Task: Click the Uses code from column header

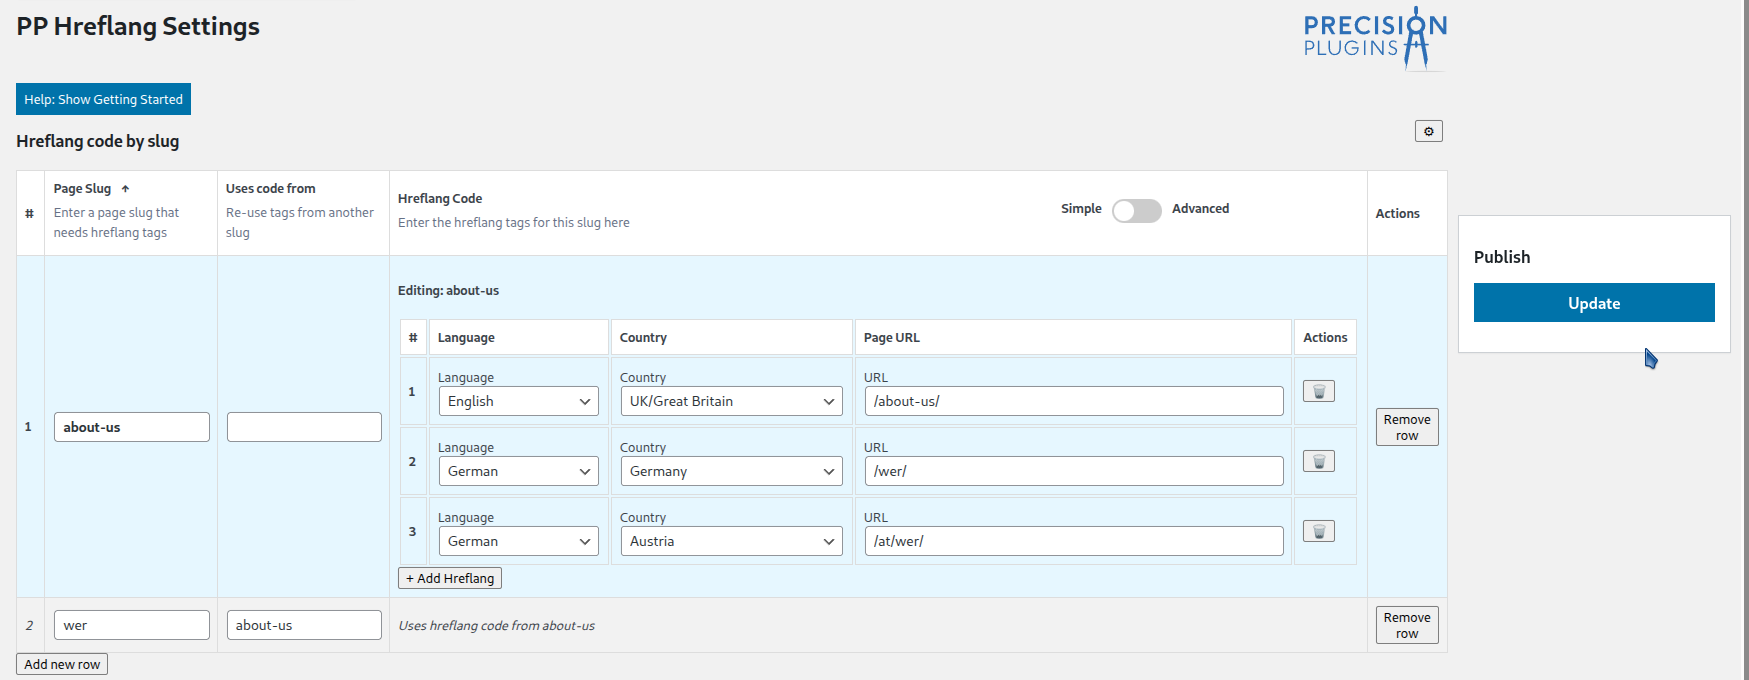Action: [x=270, y=189]
